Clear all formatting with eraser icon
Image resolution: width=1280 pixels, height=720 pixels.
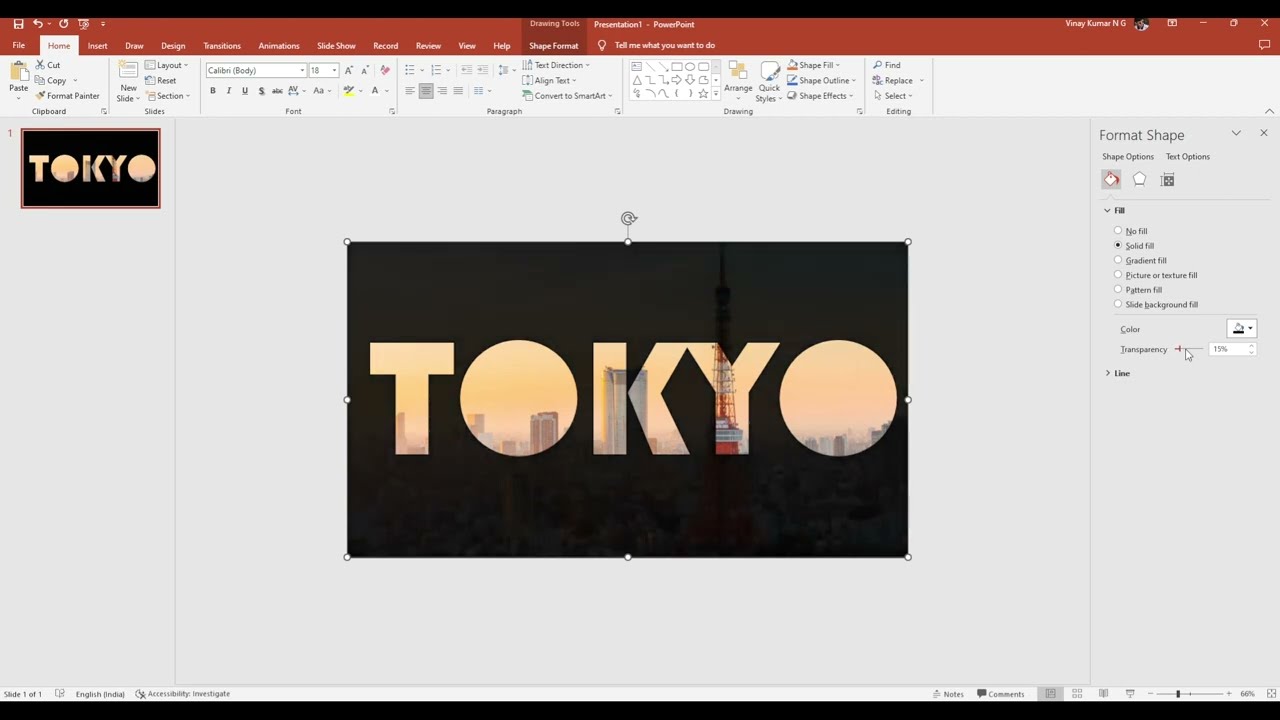[x=385, y=70]
